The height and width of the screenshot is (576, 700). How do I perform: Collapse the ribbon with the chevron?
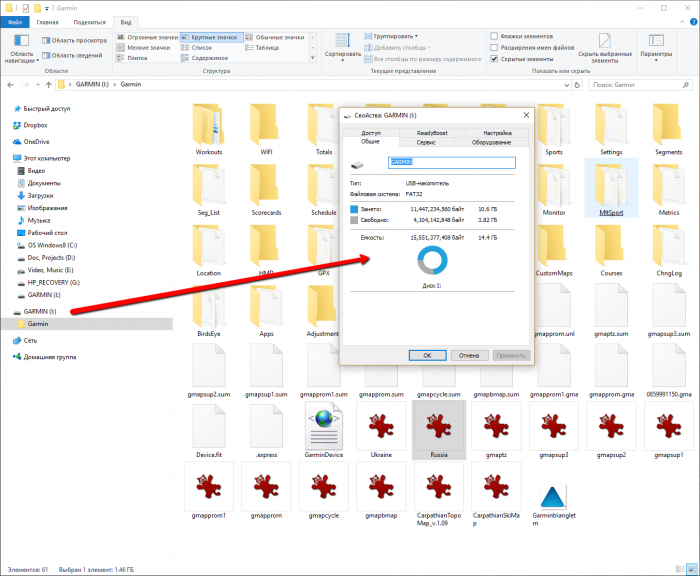point(682,22)
